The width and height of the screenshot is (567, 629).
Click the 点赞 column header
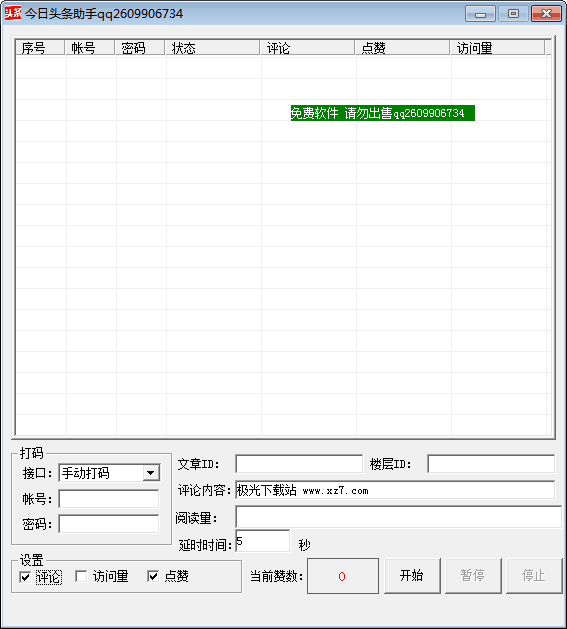[x=402, y=48]
